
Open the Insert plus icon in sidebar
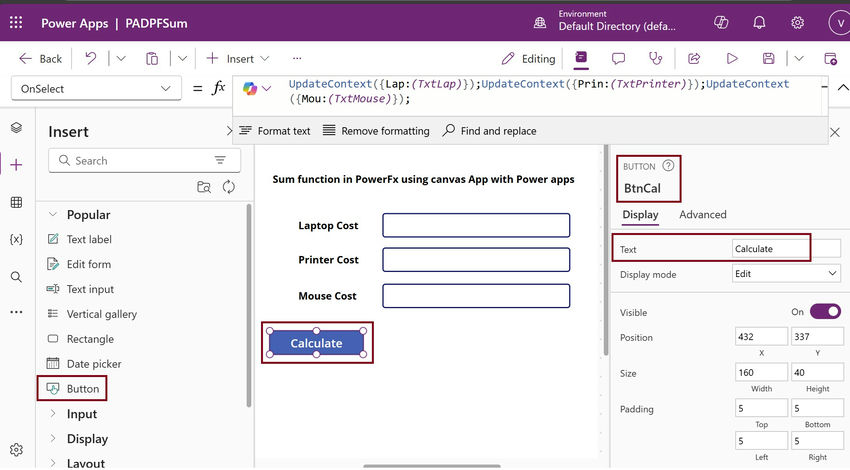coord(16,165)
